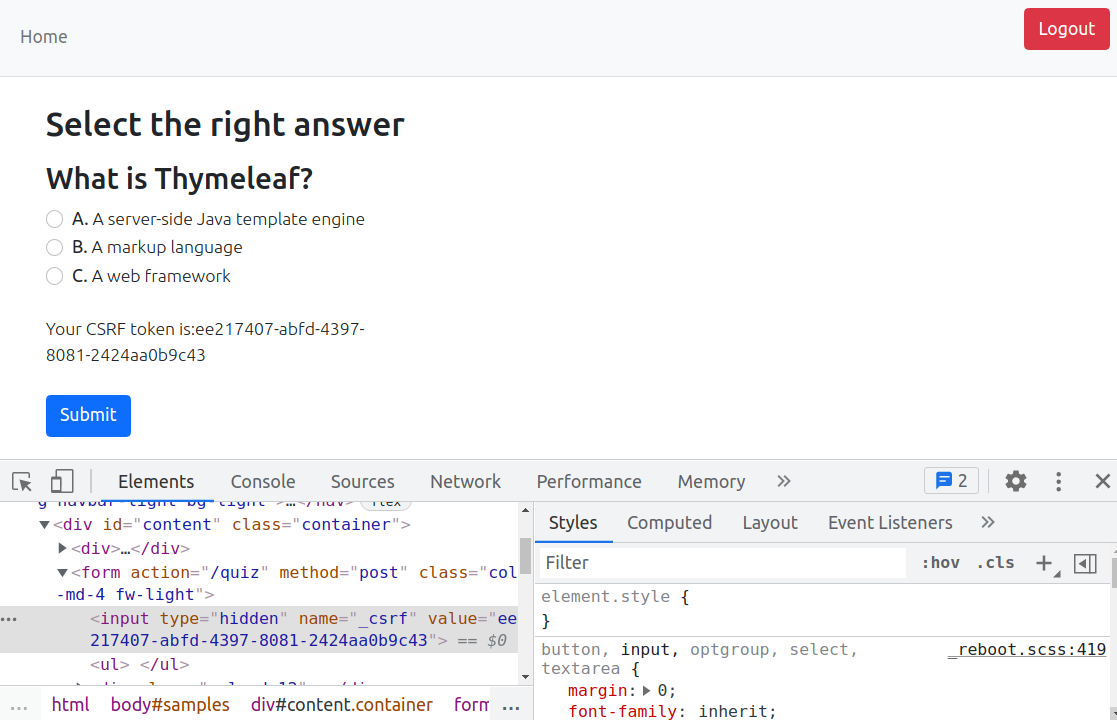Image resolution: width=1117 pixels, height=720 pixels.
Task: Click the new style rule plus icon
Action: 1044,563
